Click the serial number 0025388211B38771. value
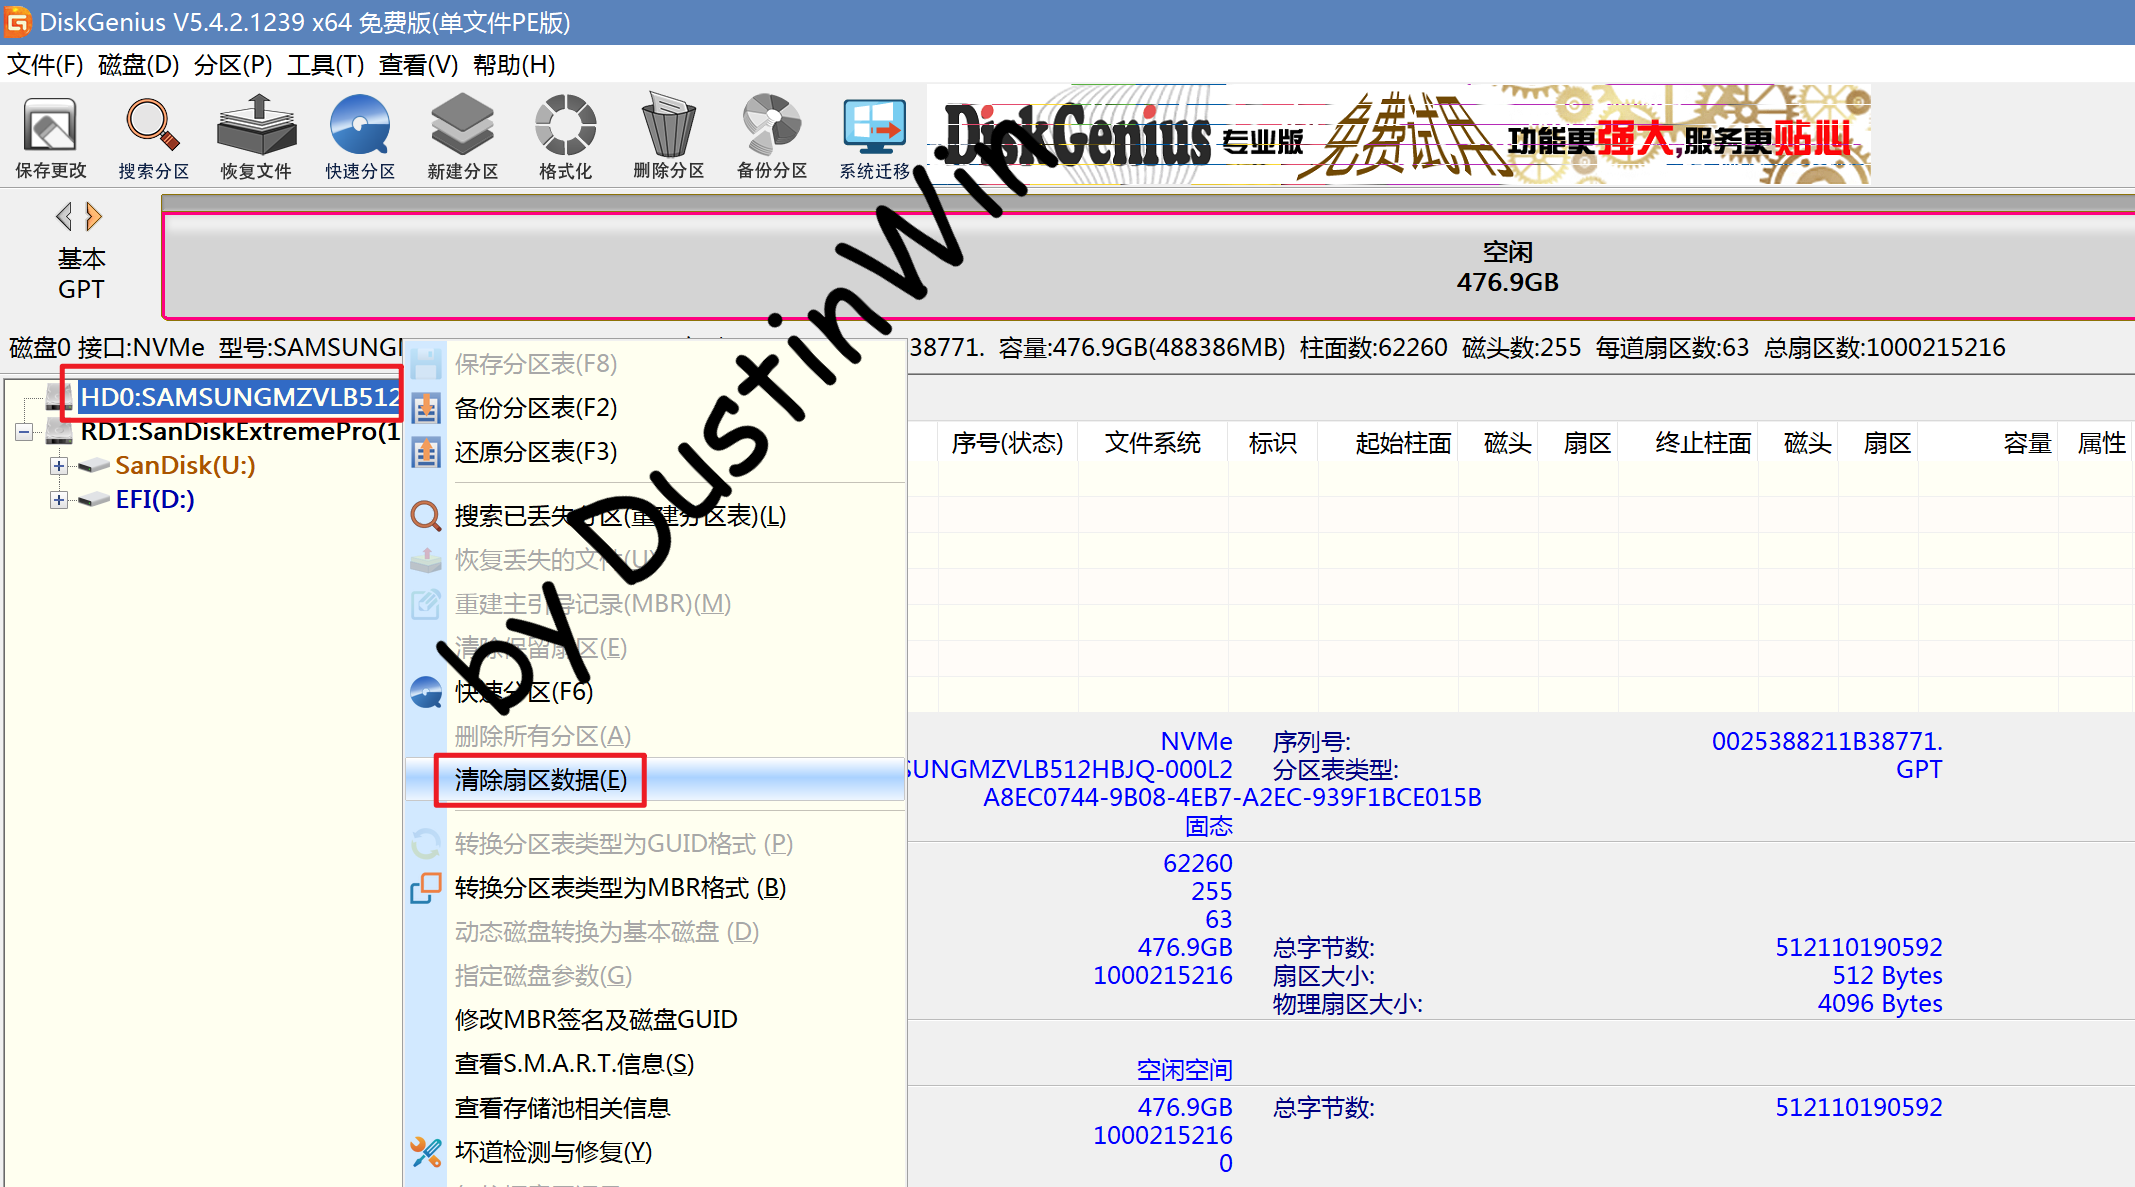This screenshot has height=1187, width=2135. click(x=1827, y=742)
